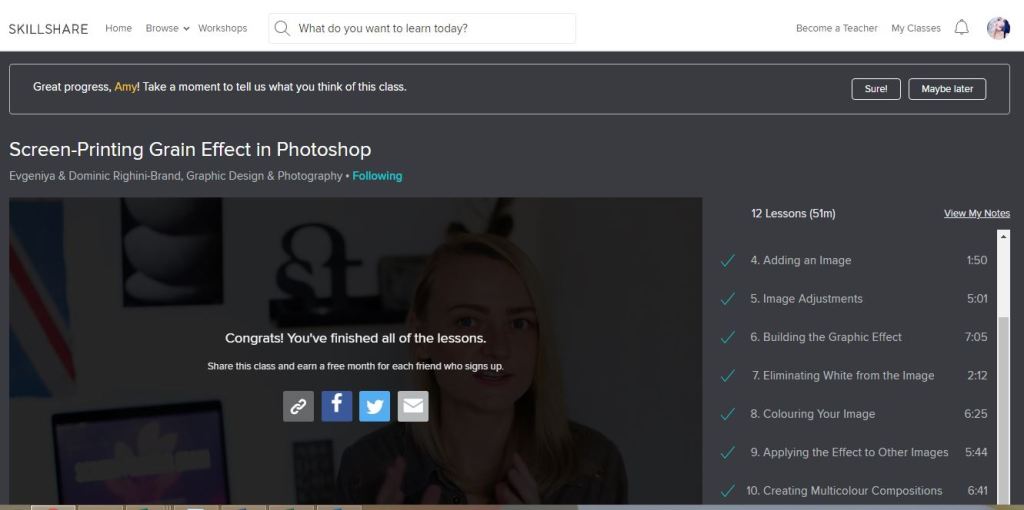Toggle checkmark for Colouring Your Image lesson
Screen dimensions: 1024x510
point(728,414)
